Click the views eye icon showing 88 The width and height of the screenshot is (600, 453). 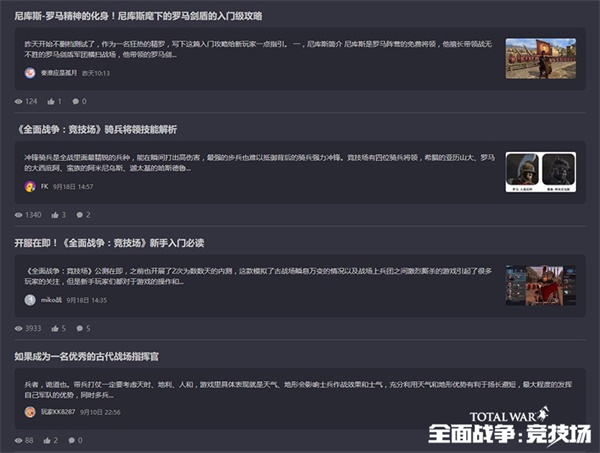point(18,440)
